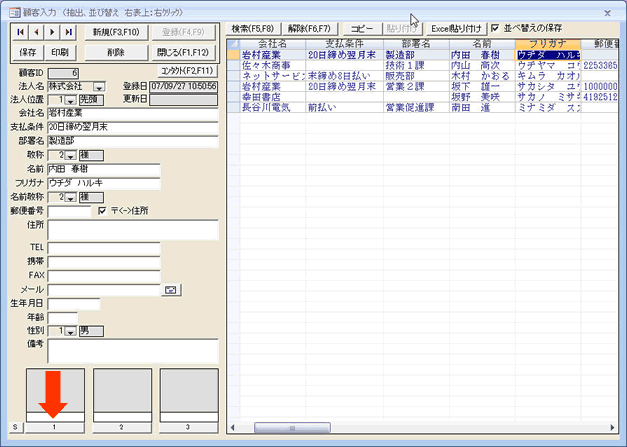Click the mail send icon button
This screenshot has height=447, width=627.
(171, 290)
